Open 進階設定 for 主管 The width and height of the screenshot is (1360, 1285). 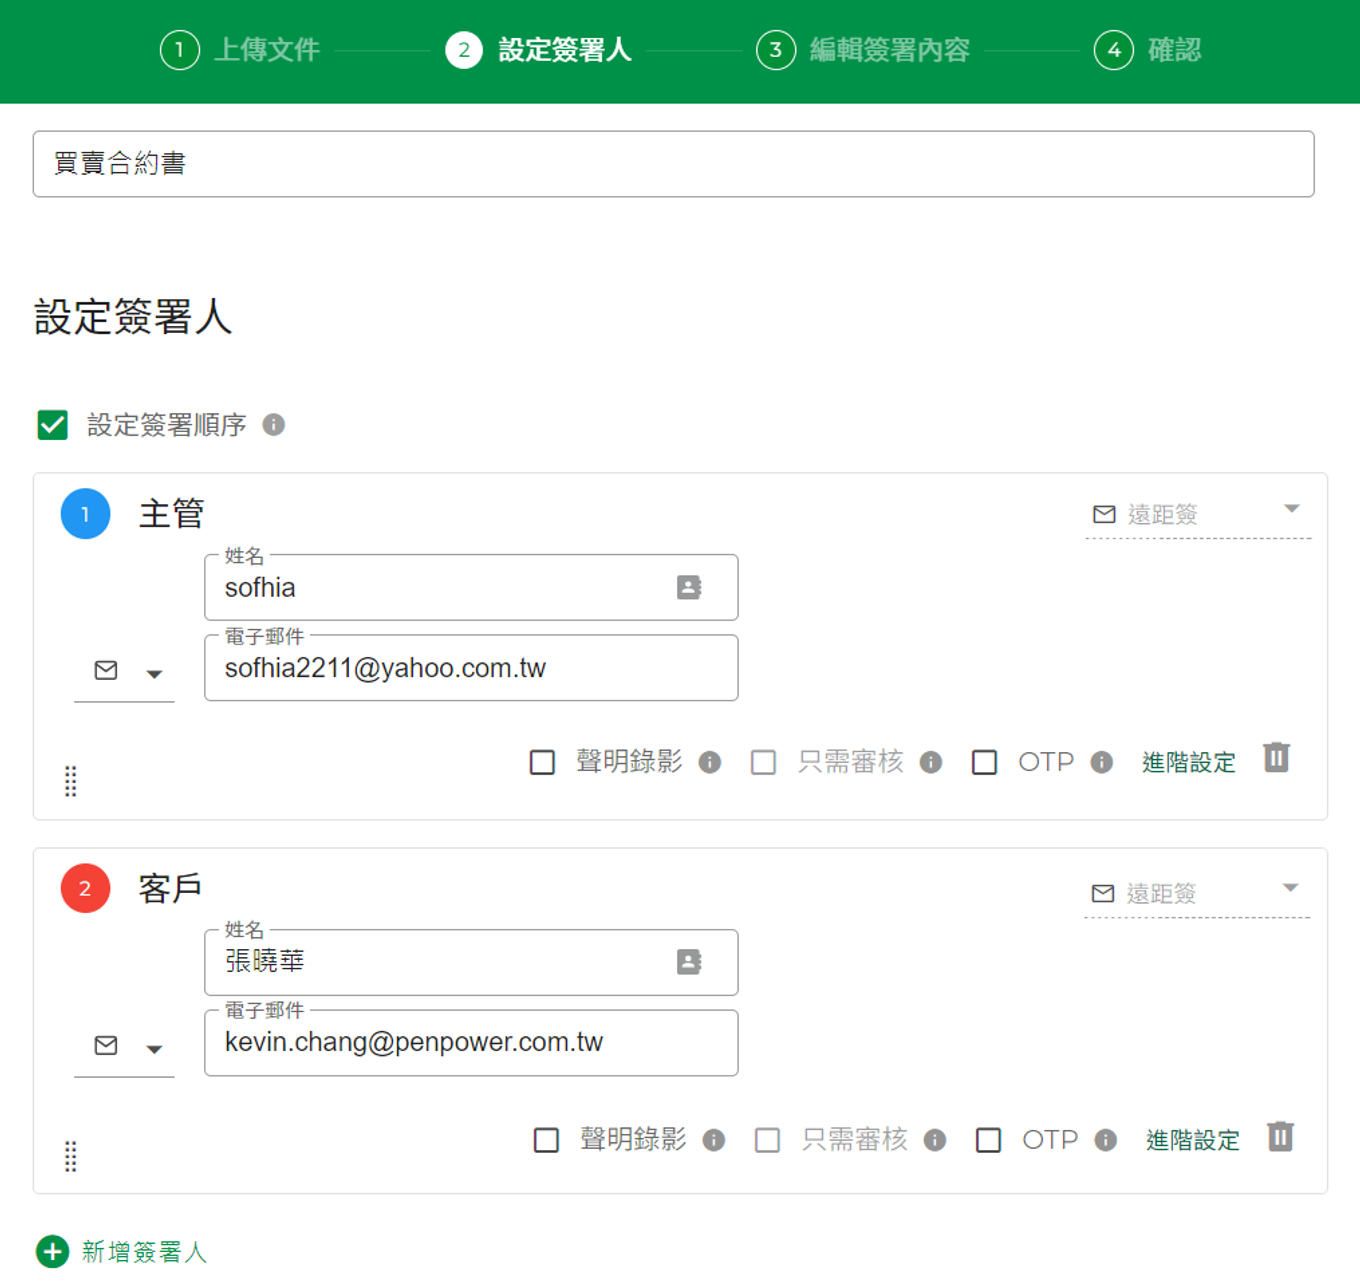(x=1189, y=762)
